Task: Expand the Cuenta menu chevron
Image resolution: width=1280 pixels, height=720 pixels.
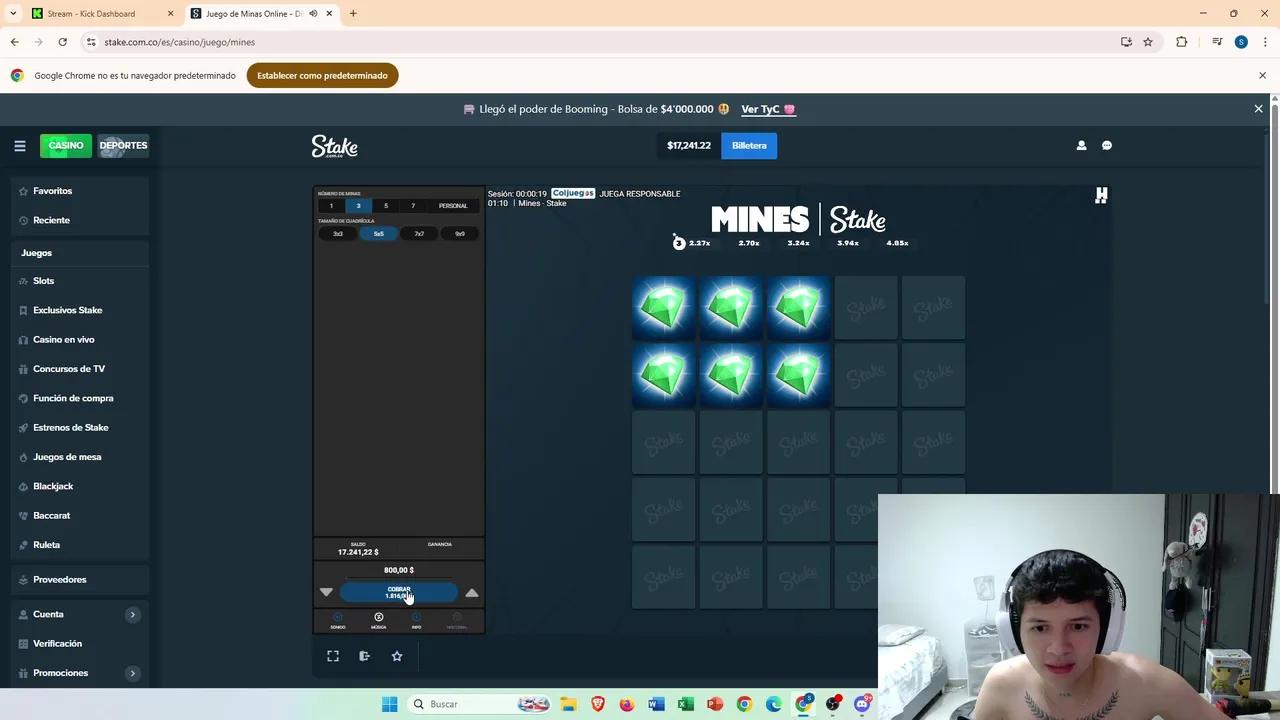Action: coord(133,614)
